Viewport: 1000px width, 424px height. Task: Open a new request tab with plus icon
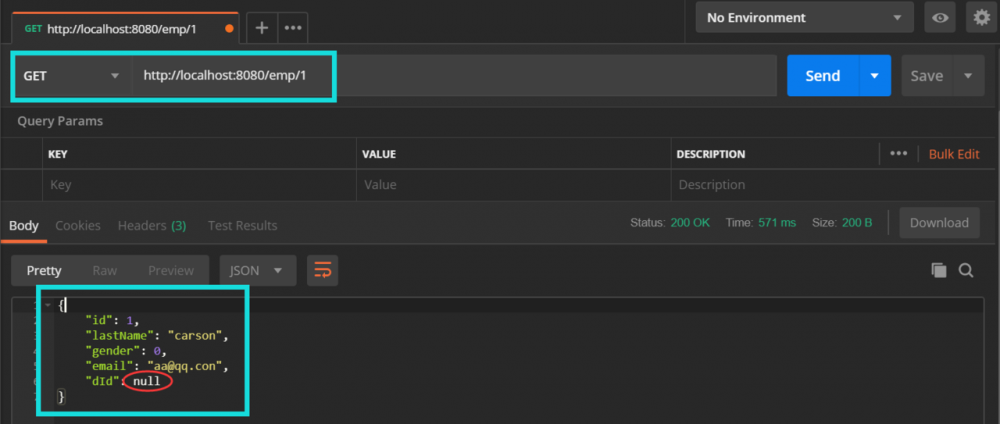click(x=261, y=28)
